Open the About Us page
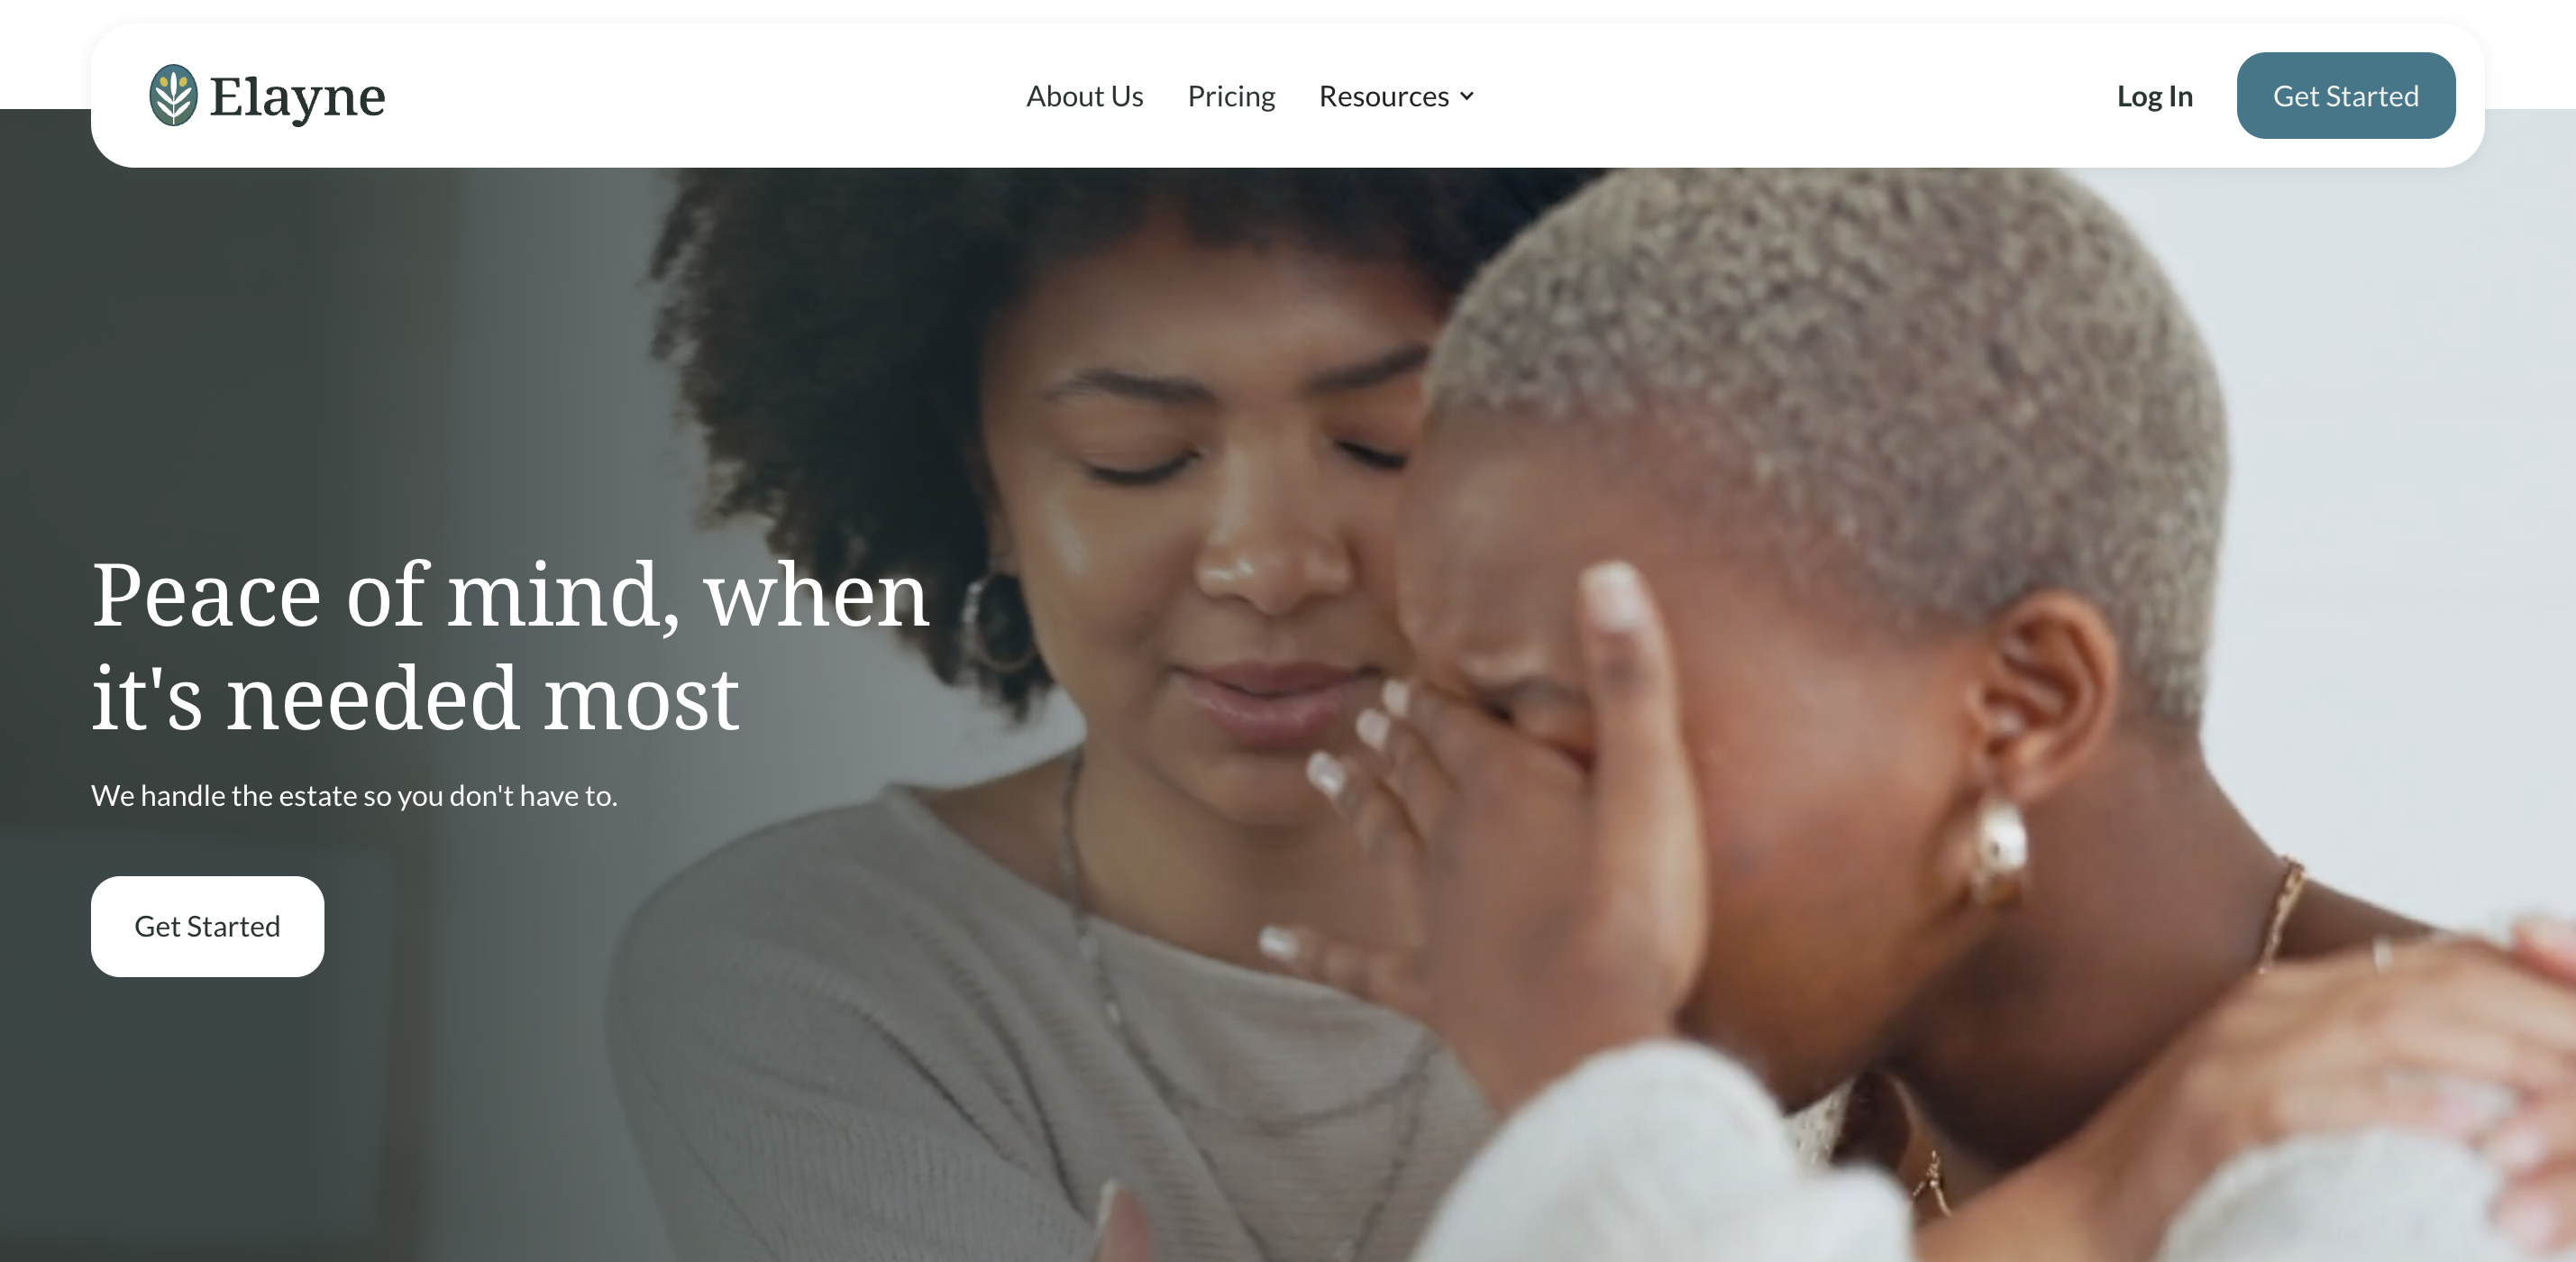The width and height of the screenshot is (2576, 1262). click(1084, 96)
